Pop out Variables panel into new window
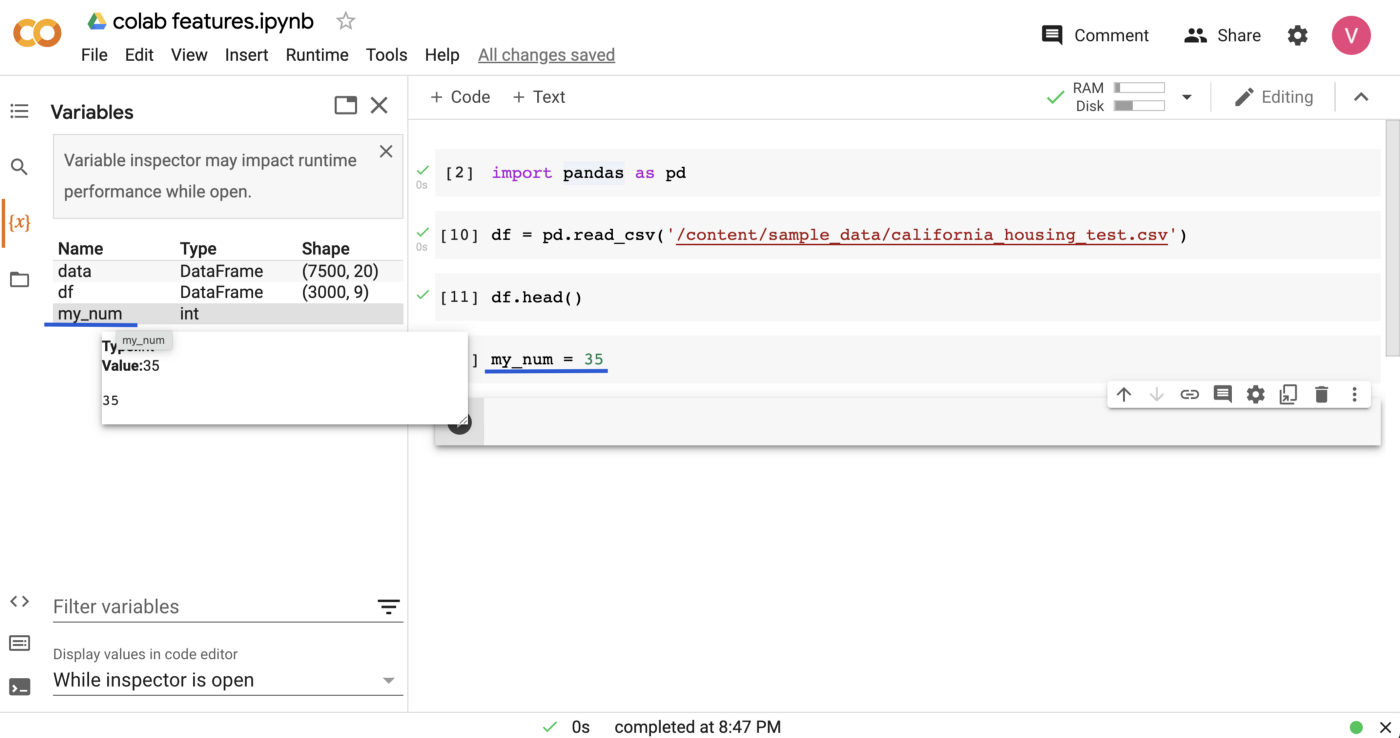The image size is (1400, 738). click(346, 105)
